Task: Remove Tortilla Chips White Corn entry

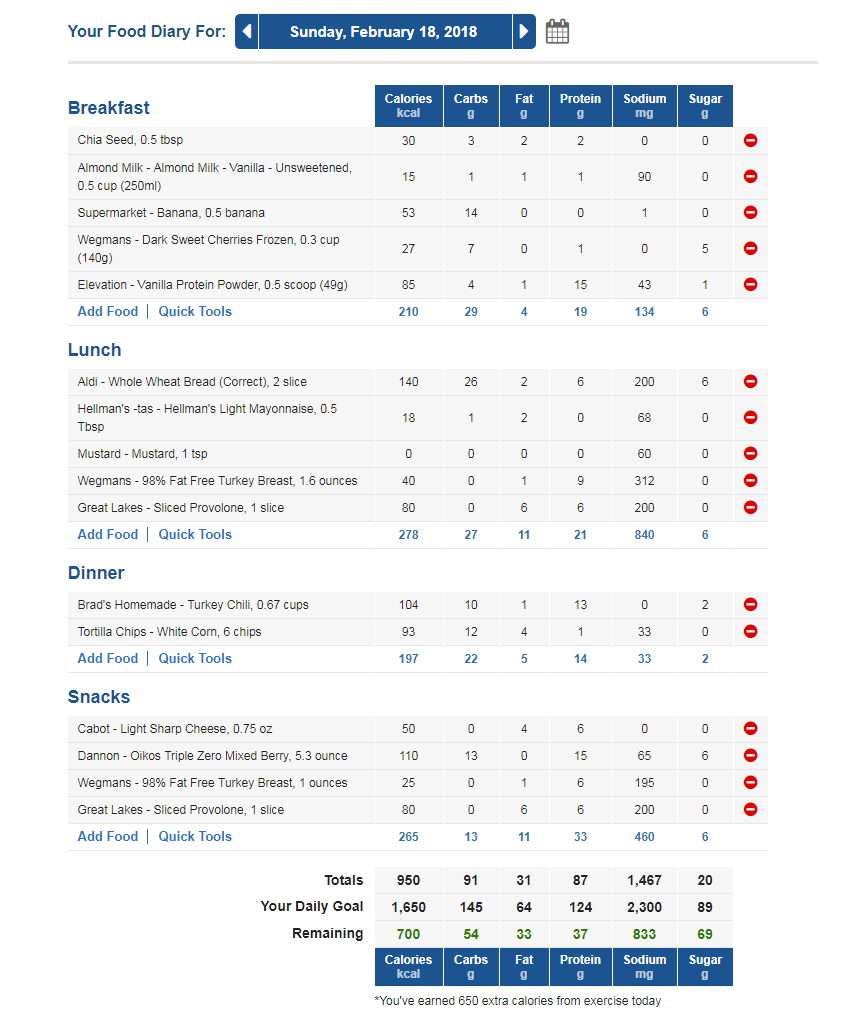Action: point(750,632)
